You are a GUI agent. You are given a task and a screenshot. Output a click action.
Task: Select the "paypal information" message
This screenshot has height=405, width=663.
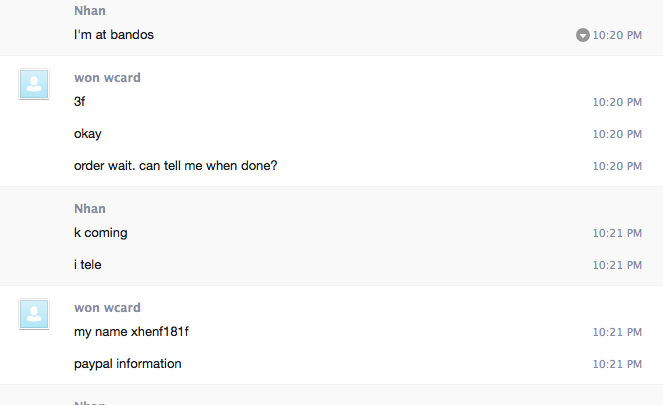click(128, 364)
